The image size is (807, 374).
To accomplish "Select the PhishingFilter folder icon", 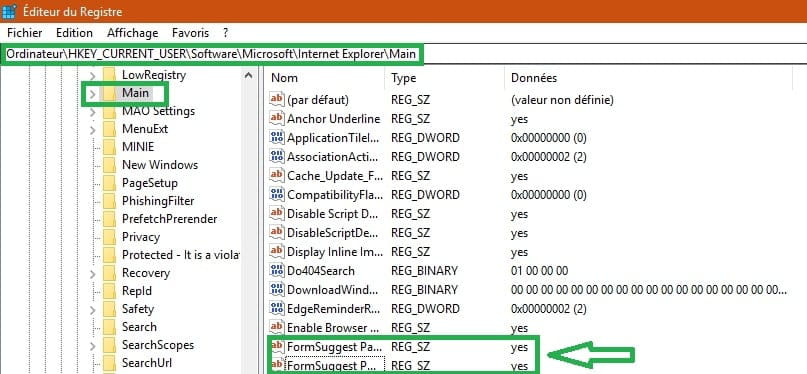I will coord(109,201).
